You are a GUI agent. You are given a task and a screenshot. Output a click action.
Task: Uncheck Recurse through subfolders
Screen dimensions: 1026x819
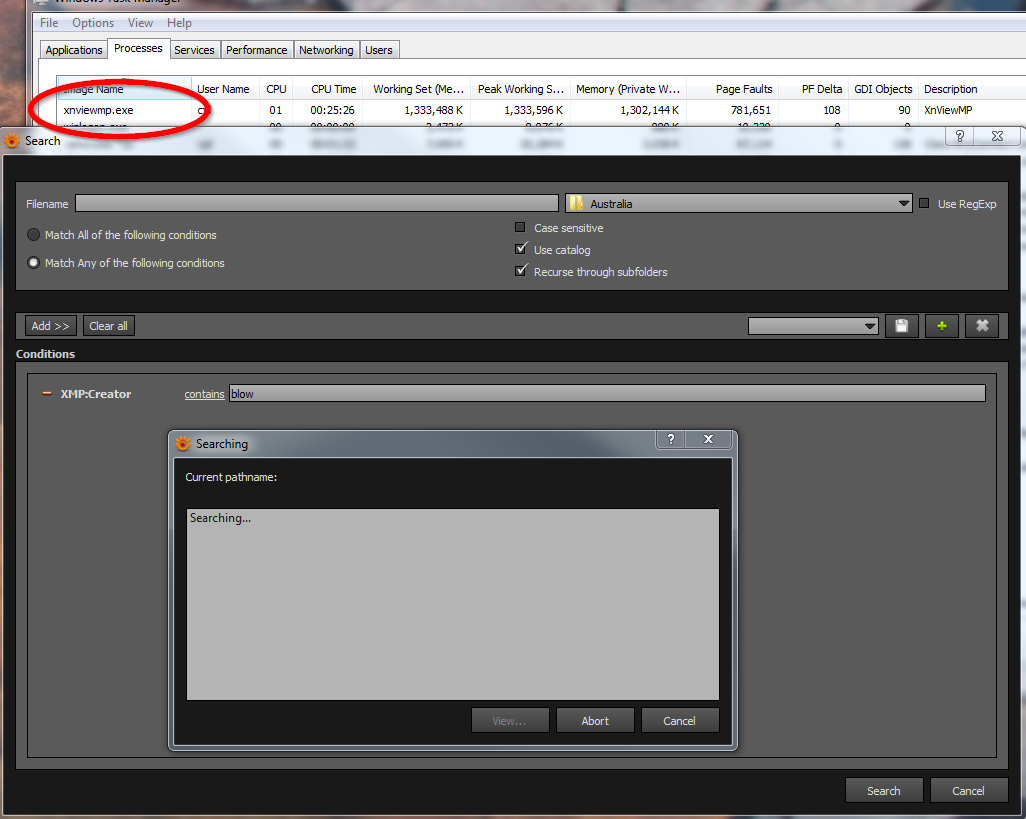coord(521,271)
